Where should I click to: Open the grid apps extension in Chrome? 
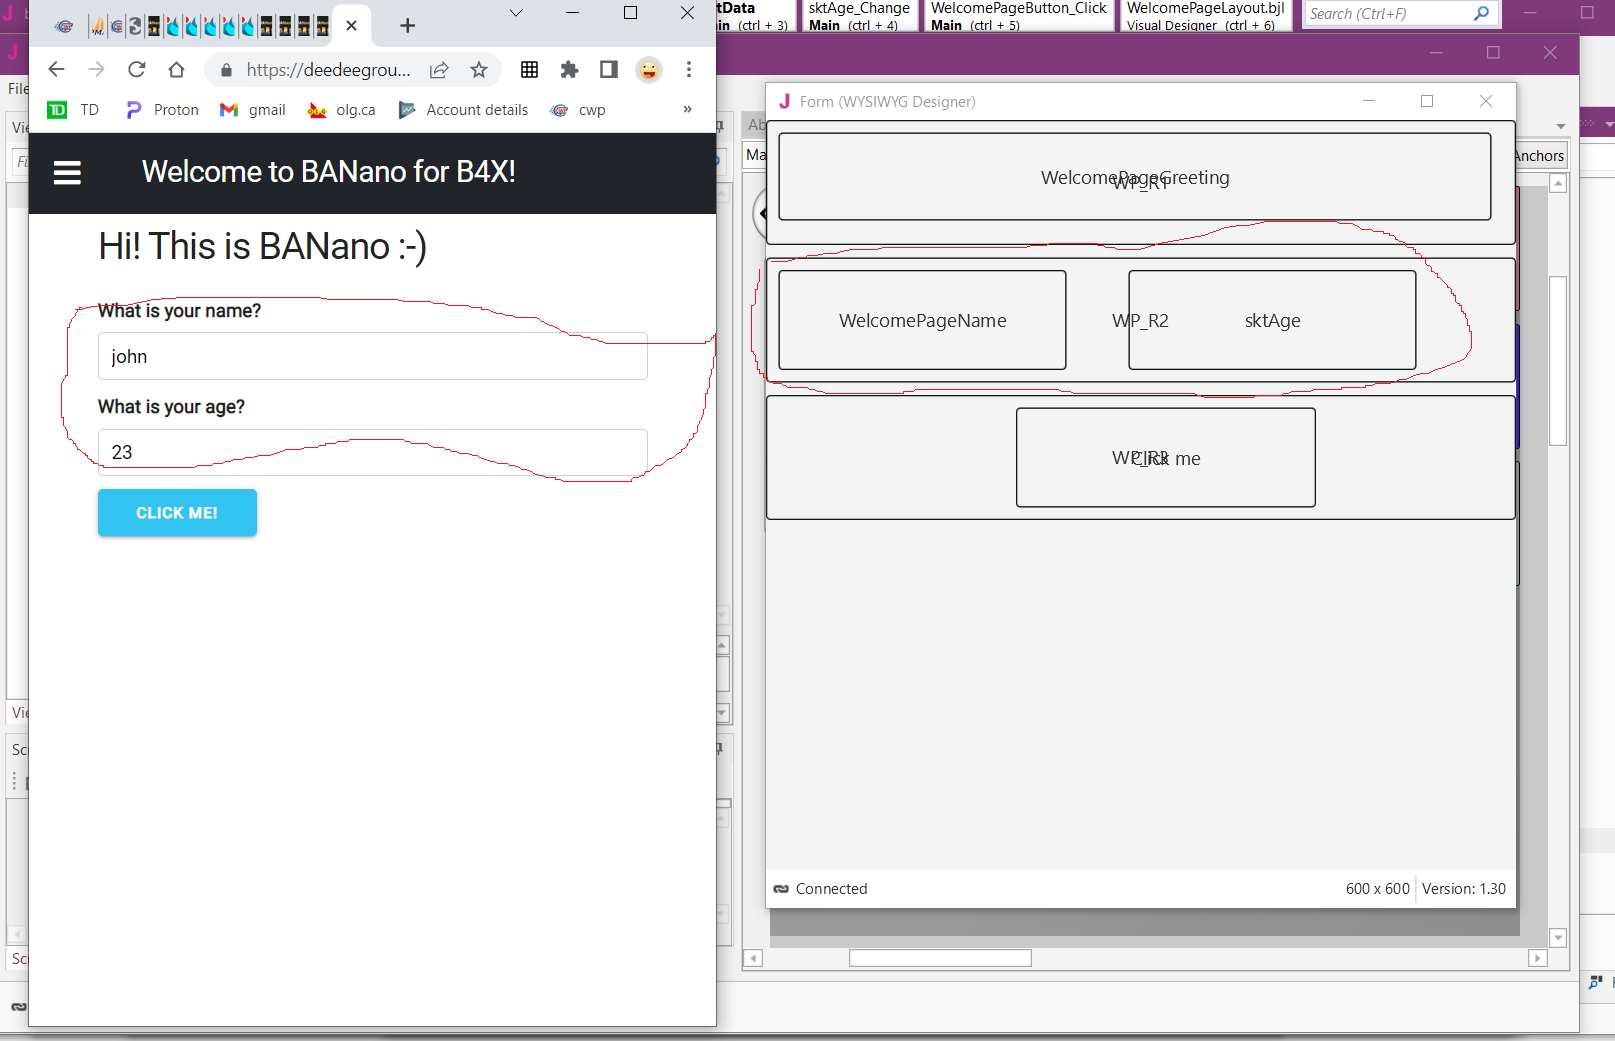[x=530, y=69]
